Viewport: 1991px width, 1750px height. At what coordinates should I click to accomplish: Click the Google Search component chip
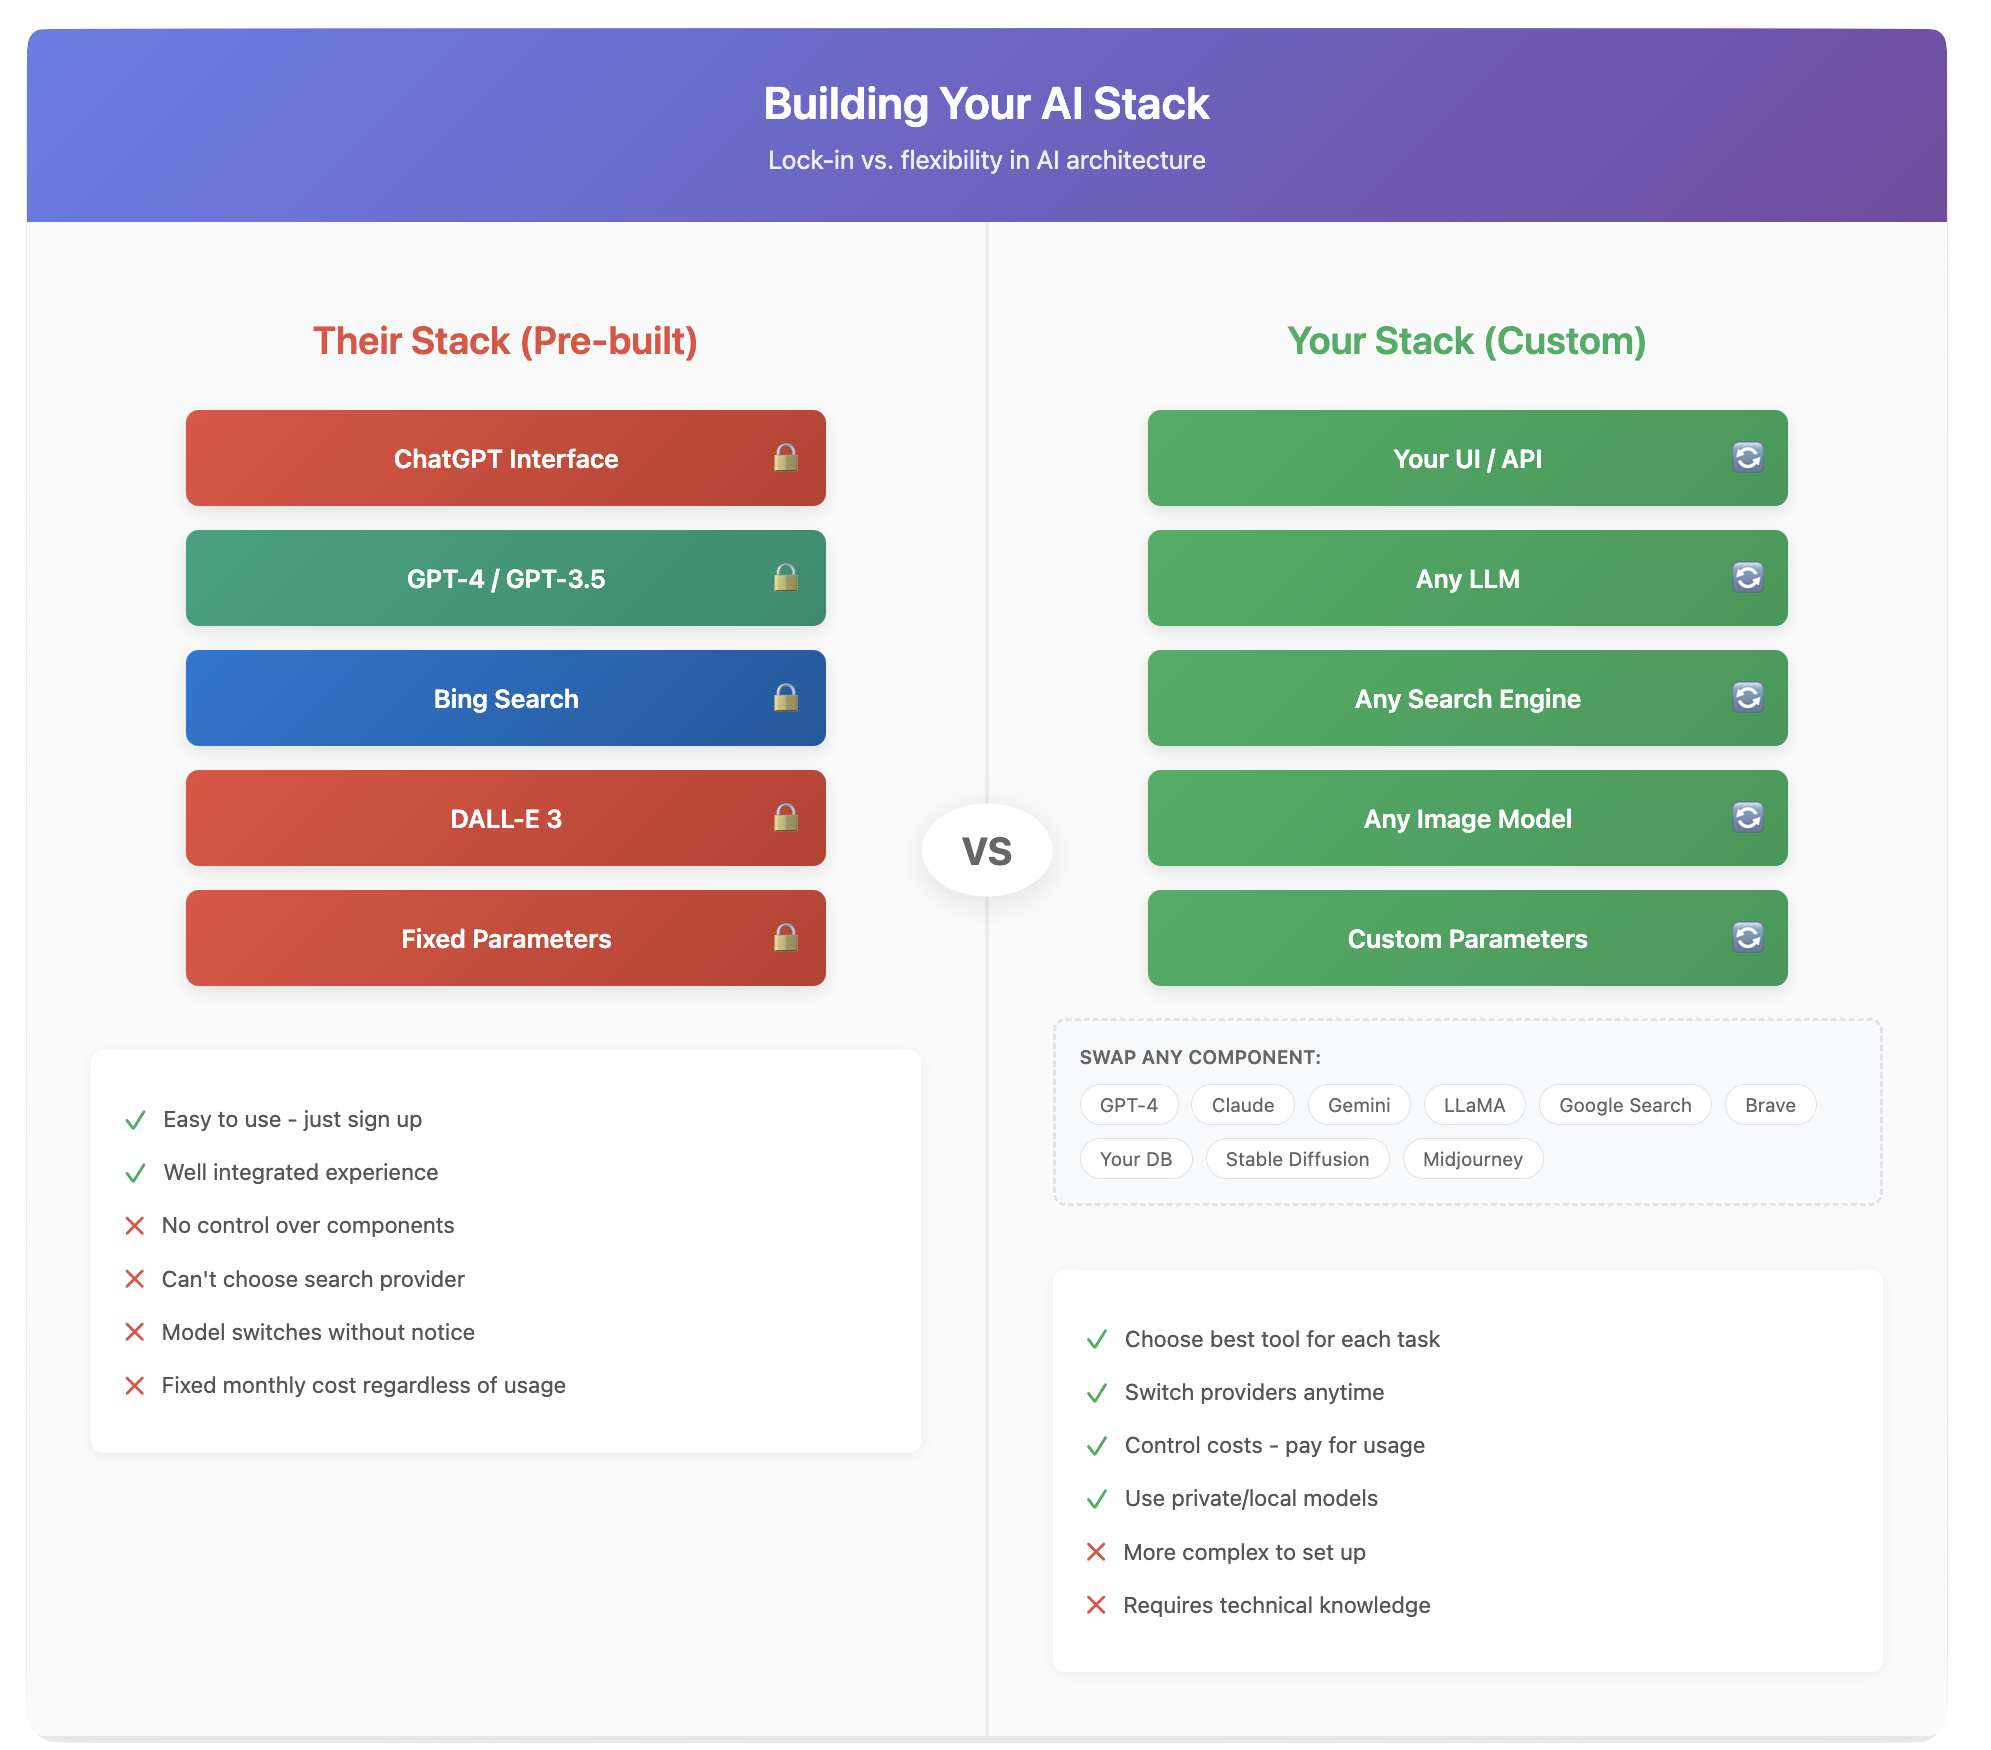coord(1625,1105)
